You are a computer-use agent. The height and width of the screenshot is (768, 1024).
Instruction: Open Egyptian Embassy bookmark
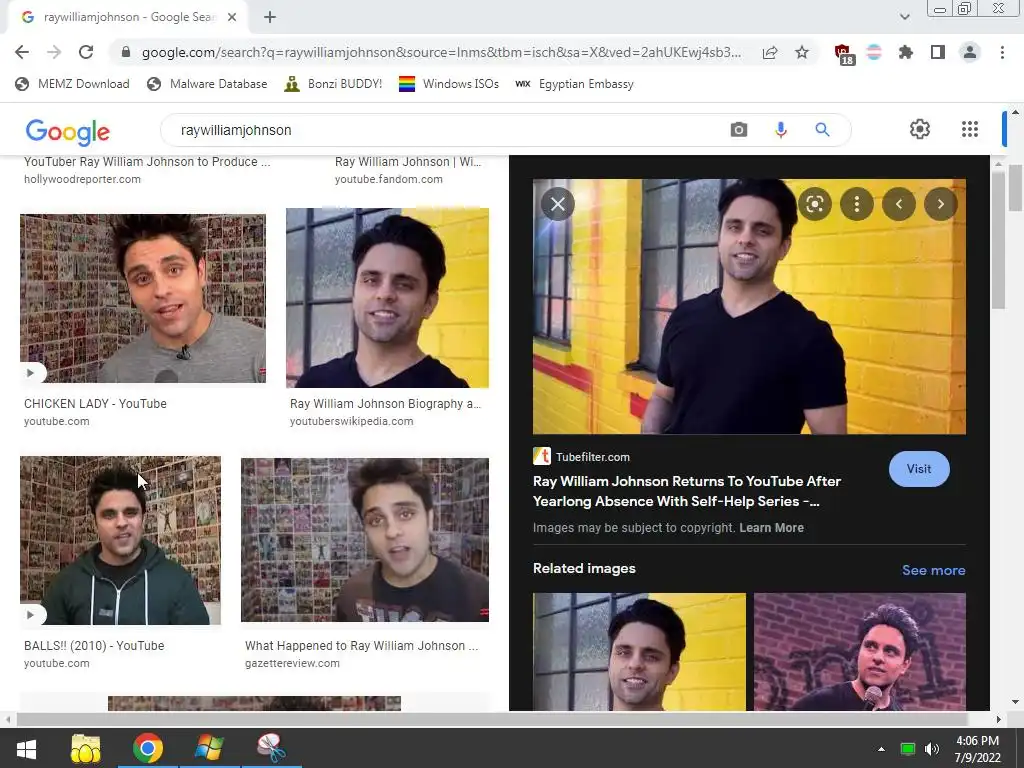point(575,84)
